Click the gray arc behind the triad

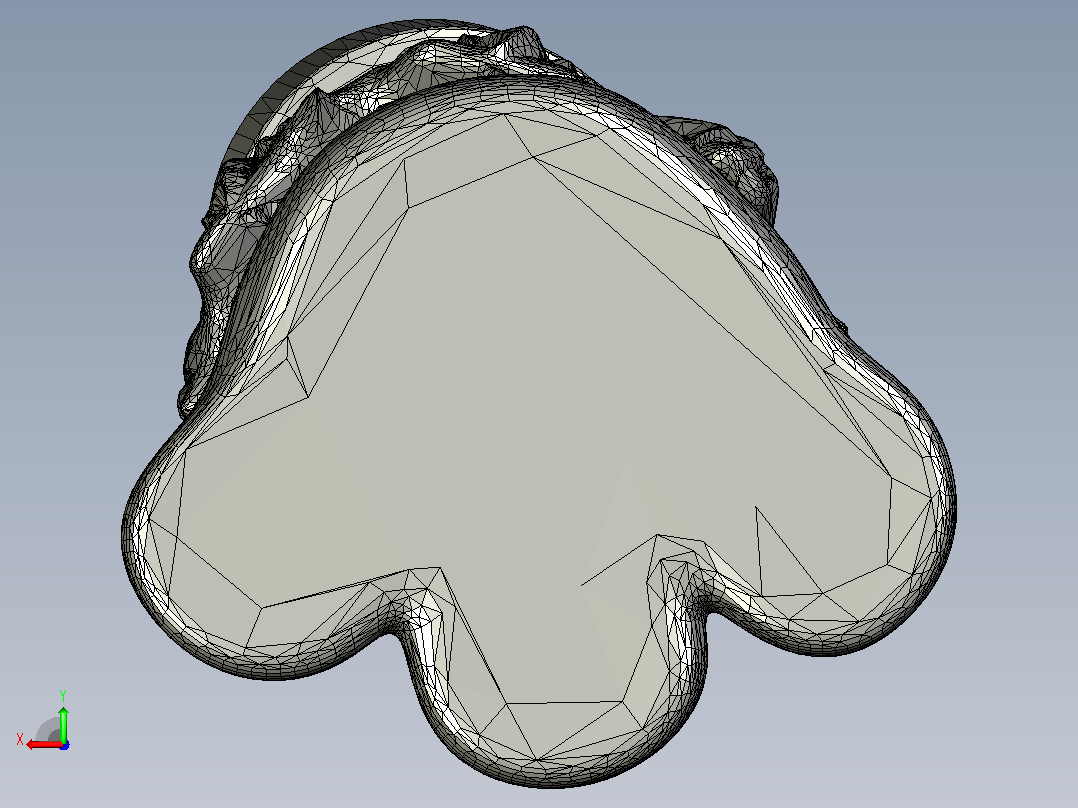click(47, 730)
